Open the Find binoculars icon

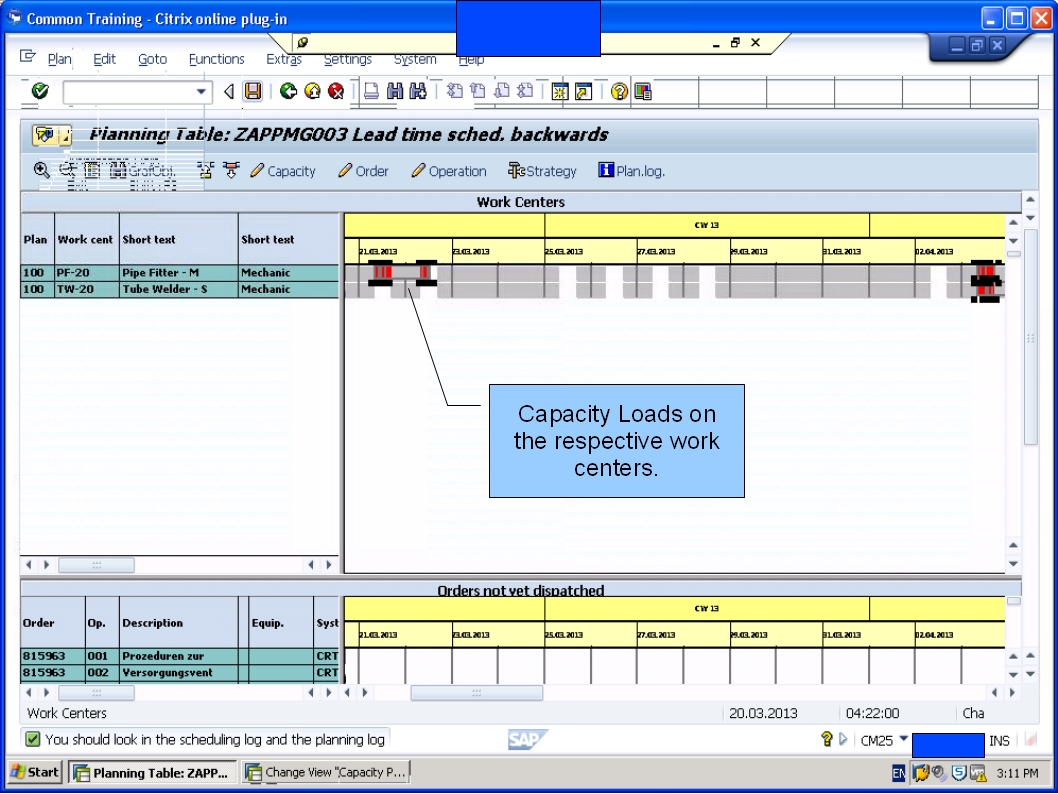pyautogui.click(x=394, y=91)
